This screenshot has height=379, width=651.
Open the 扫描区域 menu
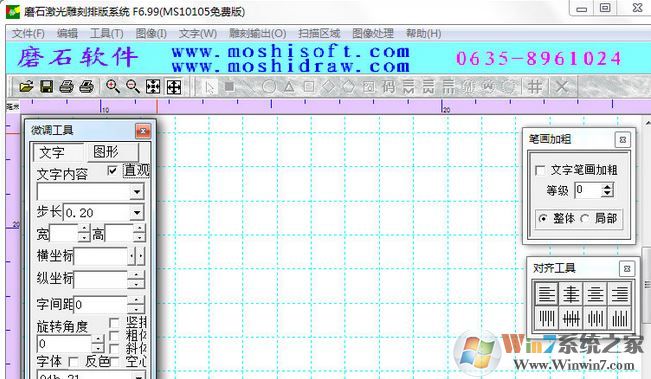point(319,33)
